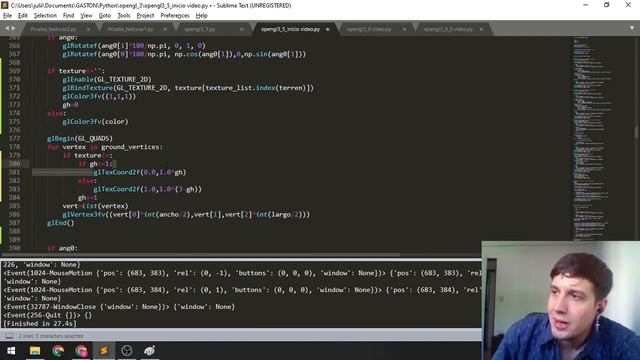640x360 pixels.
Task: Click the Event(256-Quit) output line
Action: point(47,315)
